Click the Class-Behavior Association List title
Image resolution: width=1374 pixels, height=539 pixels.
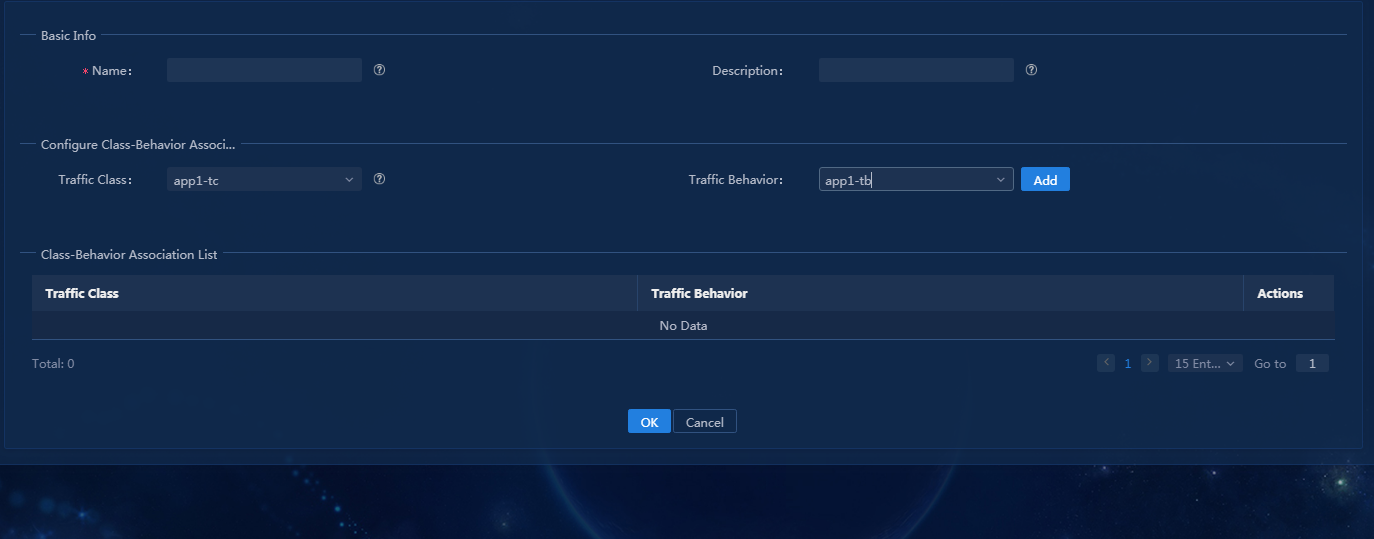[x=129, y=255]
